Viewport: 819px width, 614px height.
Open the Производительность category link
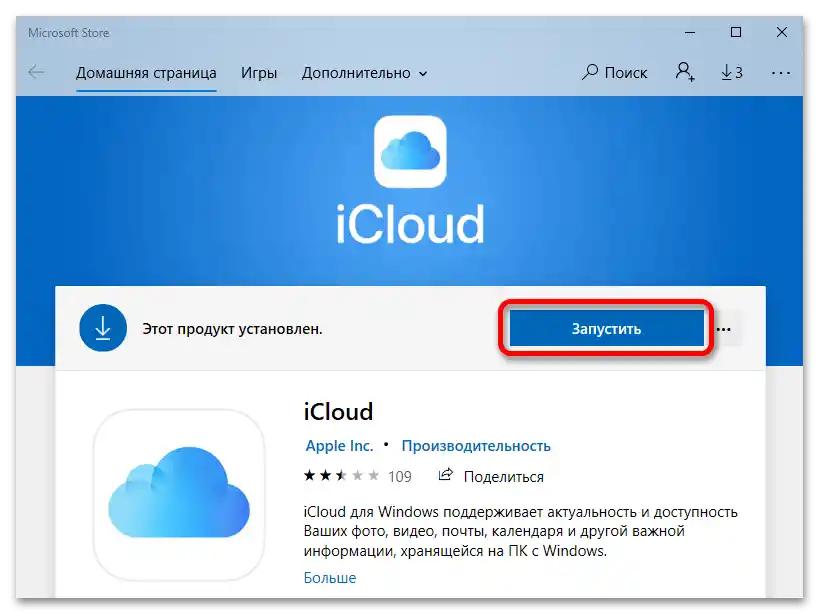(x=476, y=446)
